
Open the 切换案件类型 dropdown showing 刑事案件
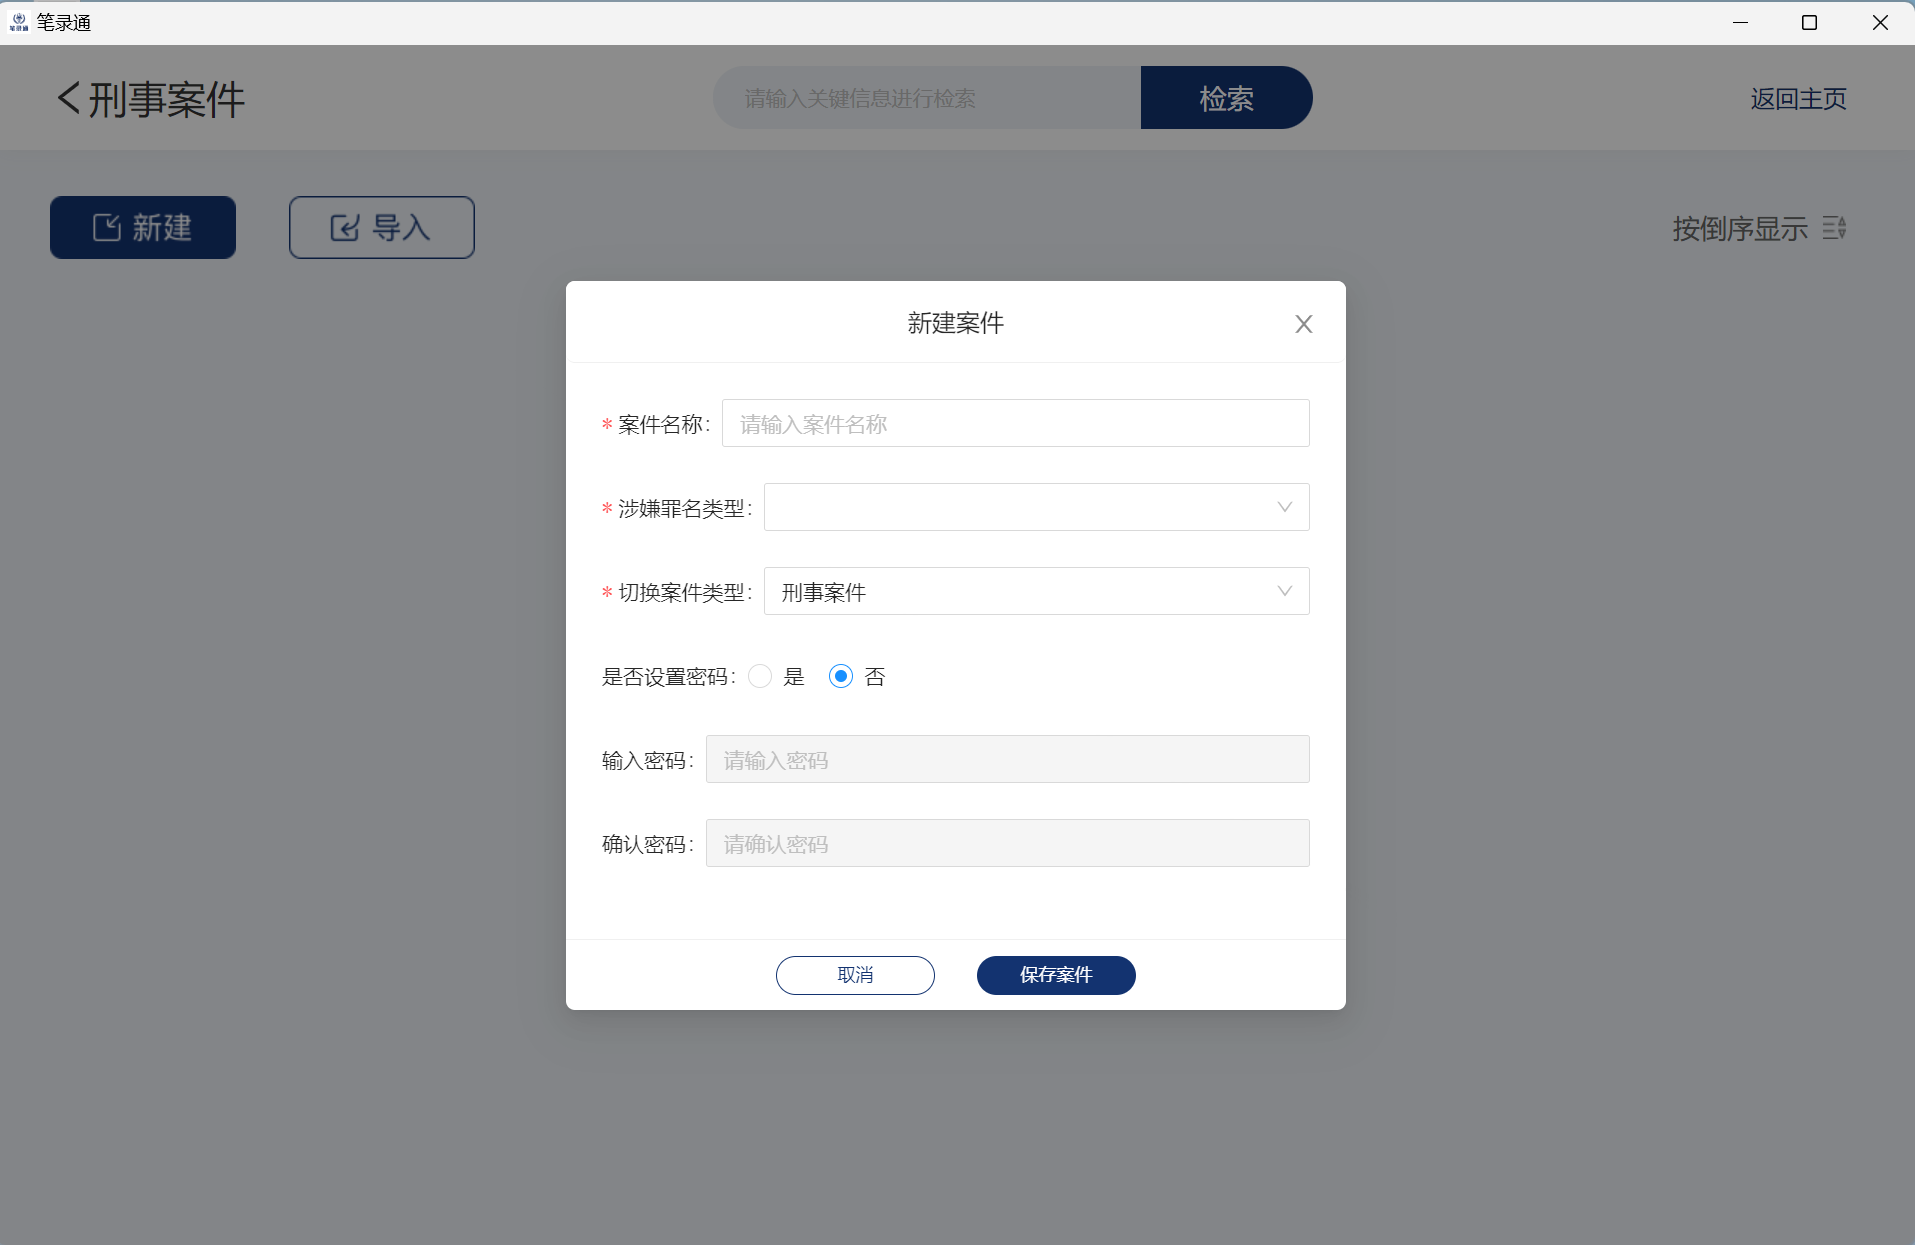(x=1036, y=591)
